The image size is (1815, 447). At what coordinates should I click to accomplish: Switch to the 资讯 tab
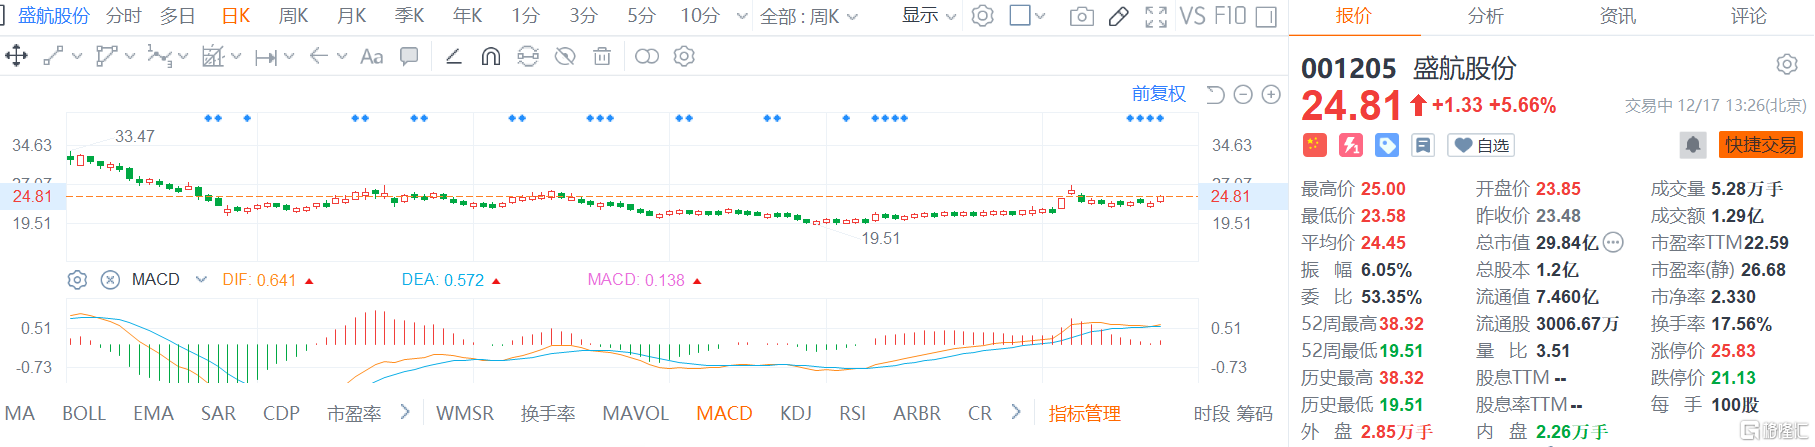(1618, 16)
